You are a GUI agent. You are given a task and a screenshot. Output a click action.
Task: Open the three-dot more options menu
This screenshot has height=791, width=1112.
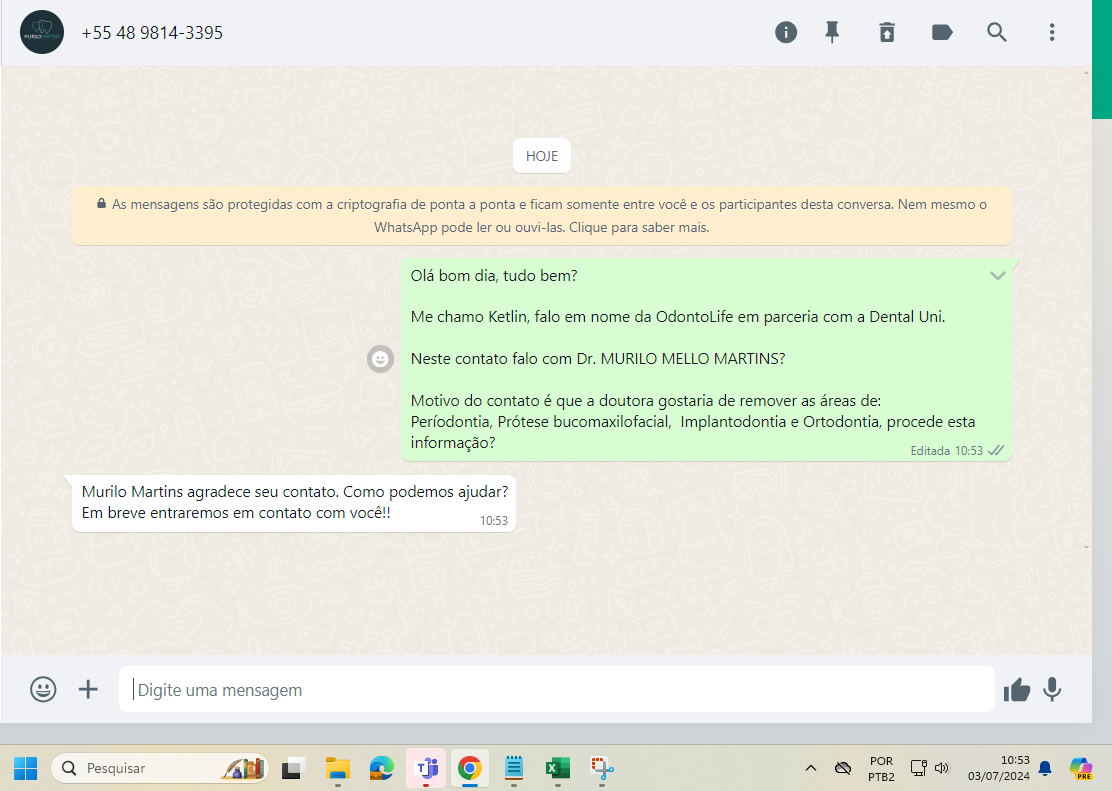[1052, 33]
